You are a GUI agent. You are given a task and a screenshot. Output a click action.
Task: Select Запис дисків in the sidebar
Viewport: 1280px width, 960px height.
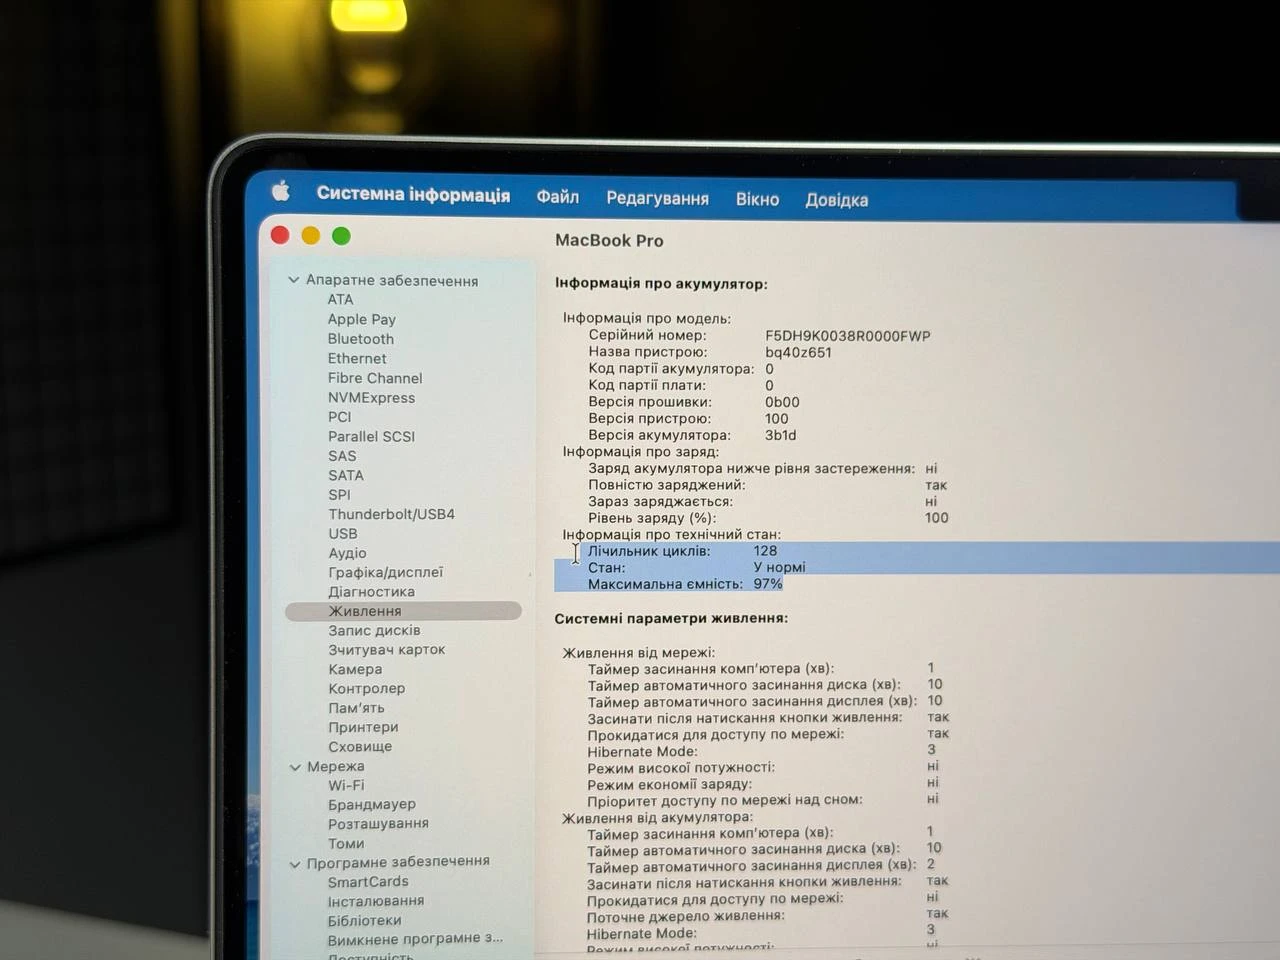point(374,630)
